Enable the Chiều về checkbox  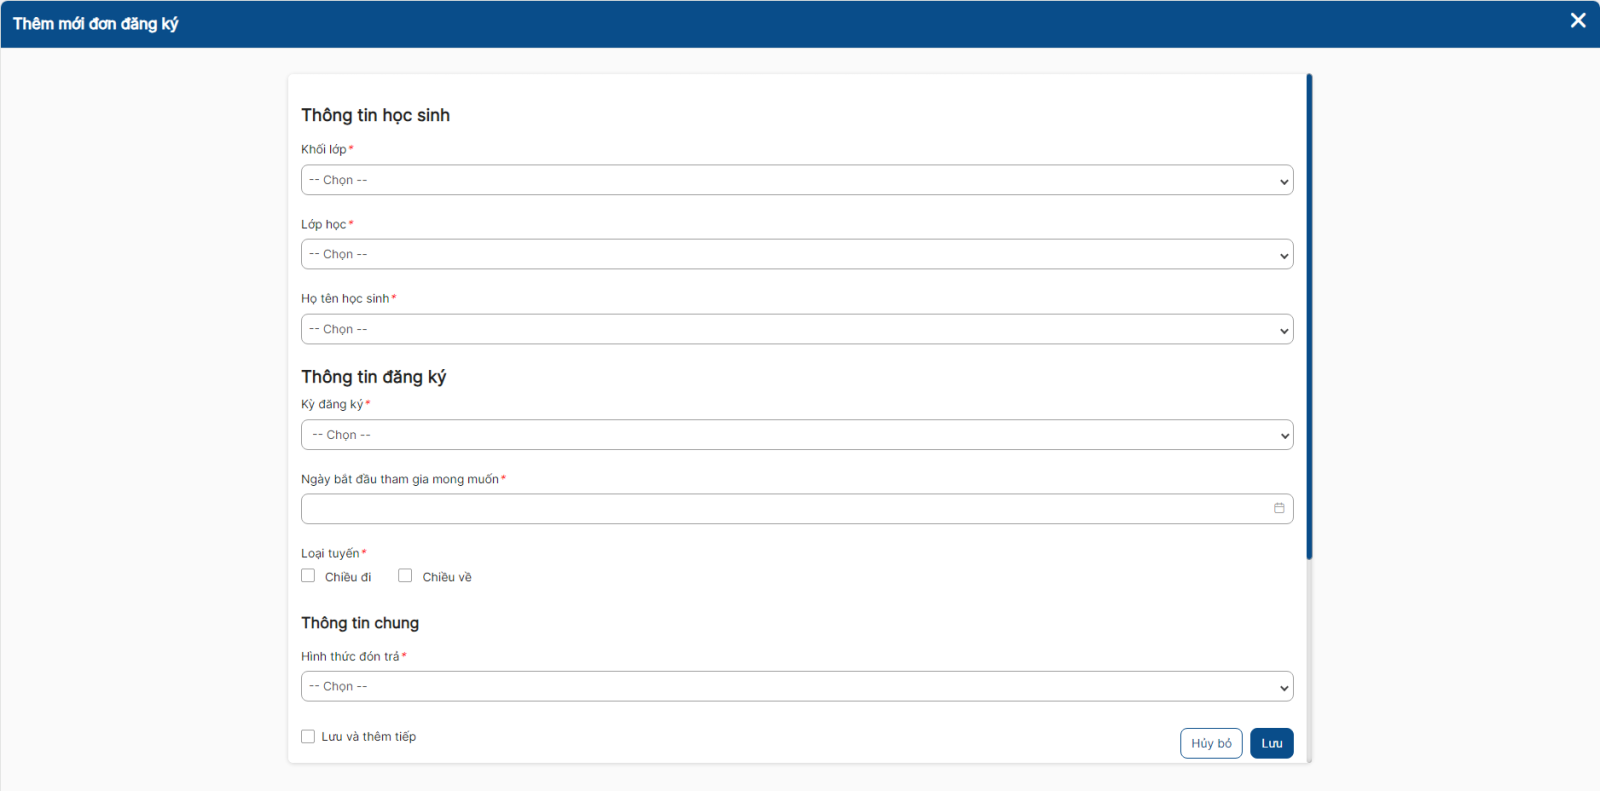tap(405, 576)
